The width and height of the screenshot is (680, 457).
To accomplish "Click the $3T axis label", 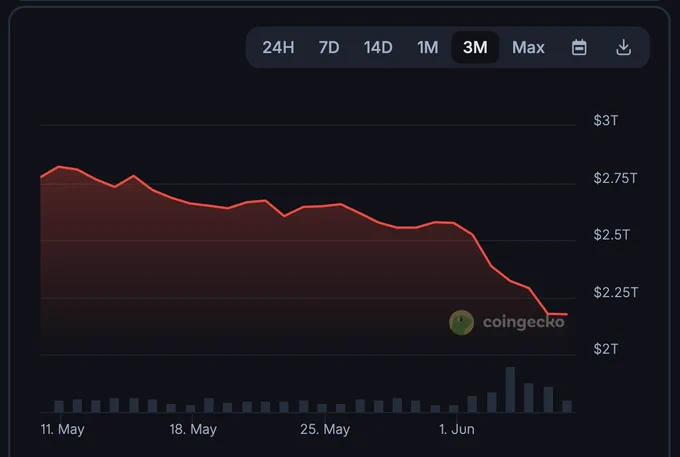I will (605, 120).
